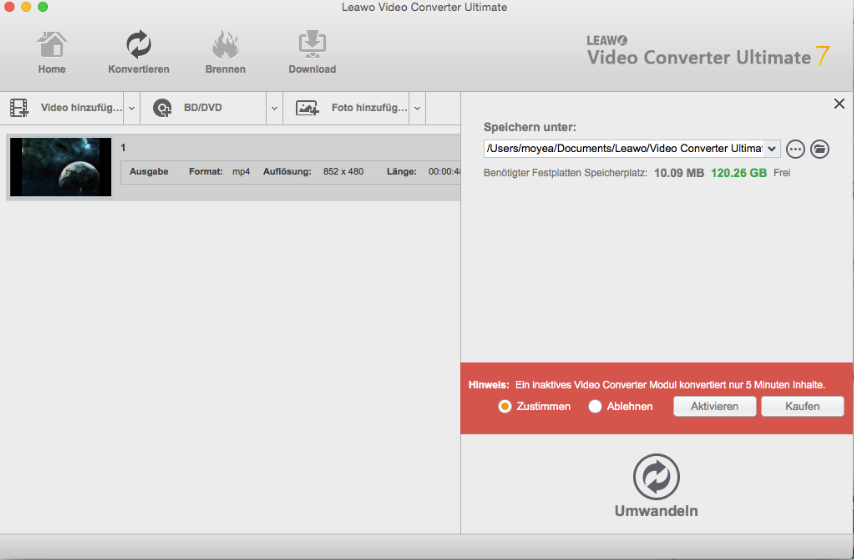Click the Umwandeln convert circular icon
This screenshot has width=854, height=560.
click(656, 477)
